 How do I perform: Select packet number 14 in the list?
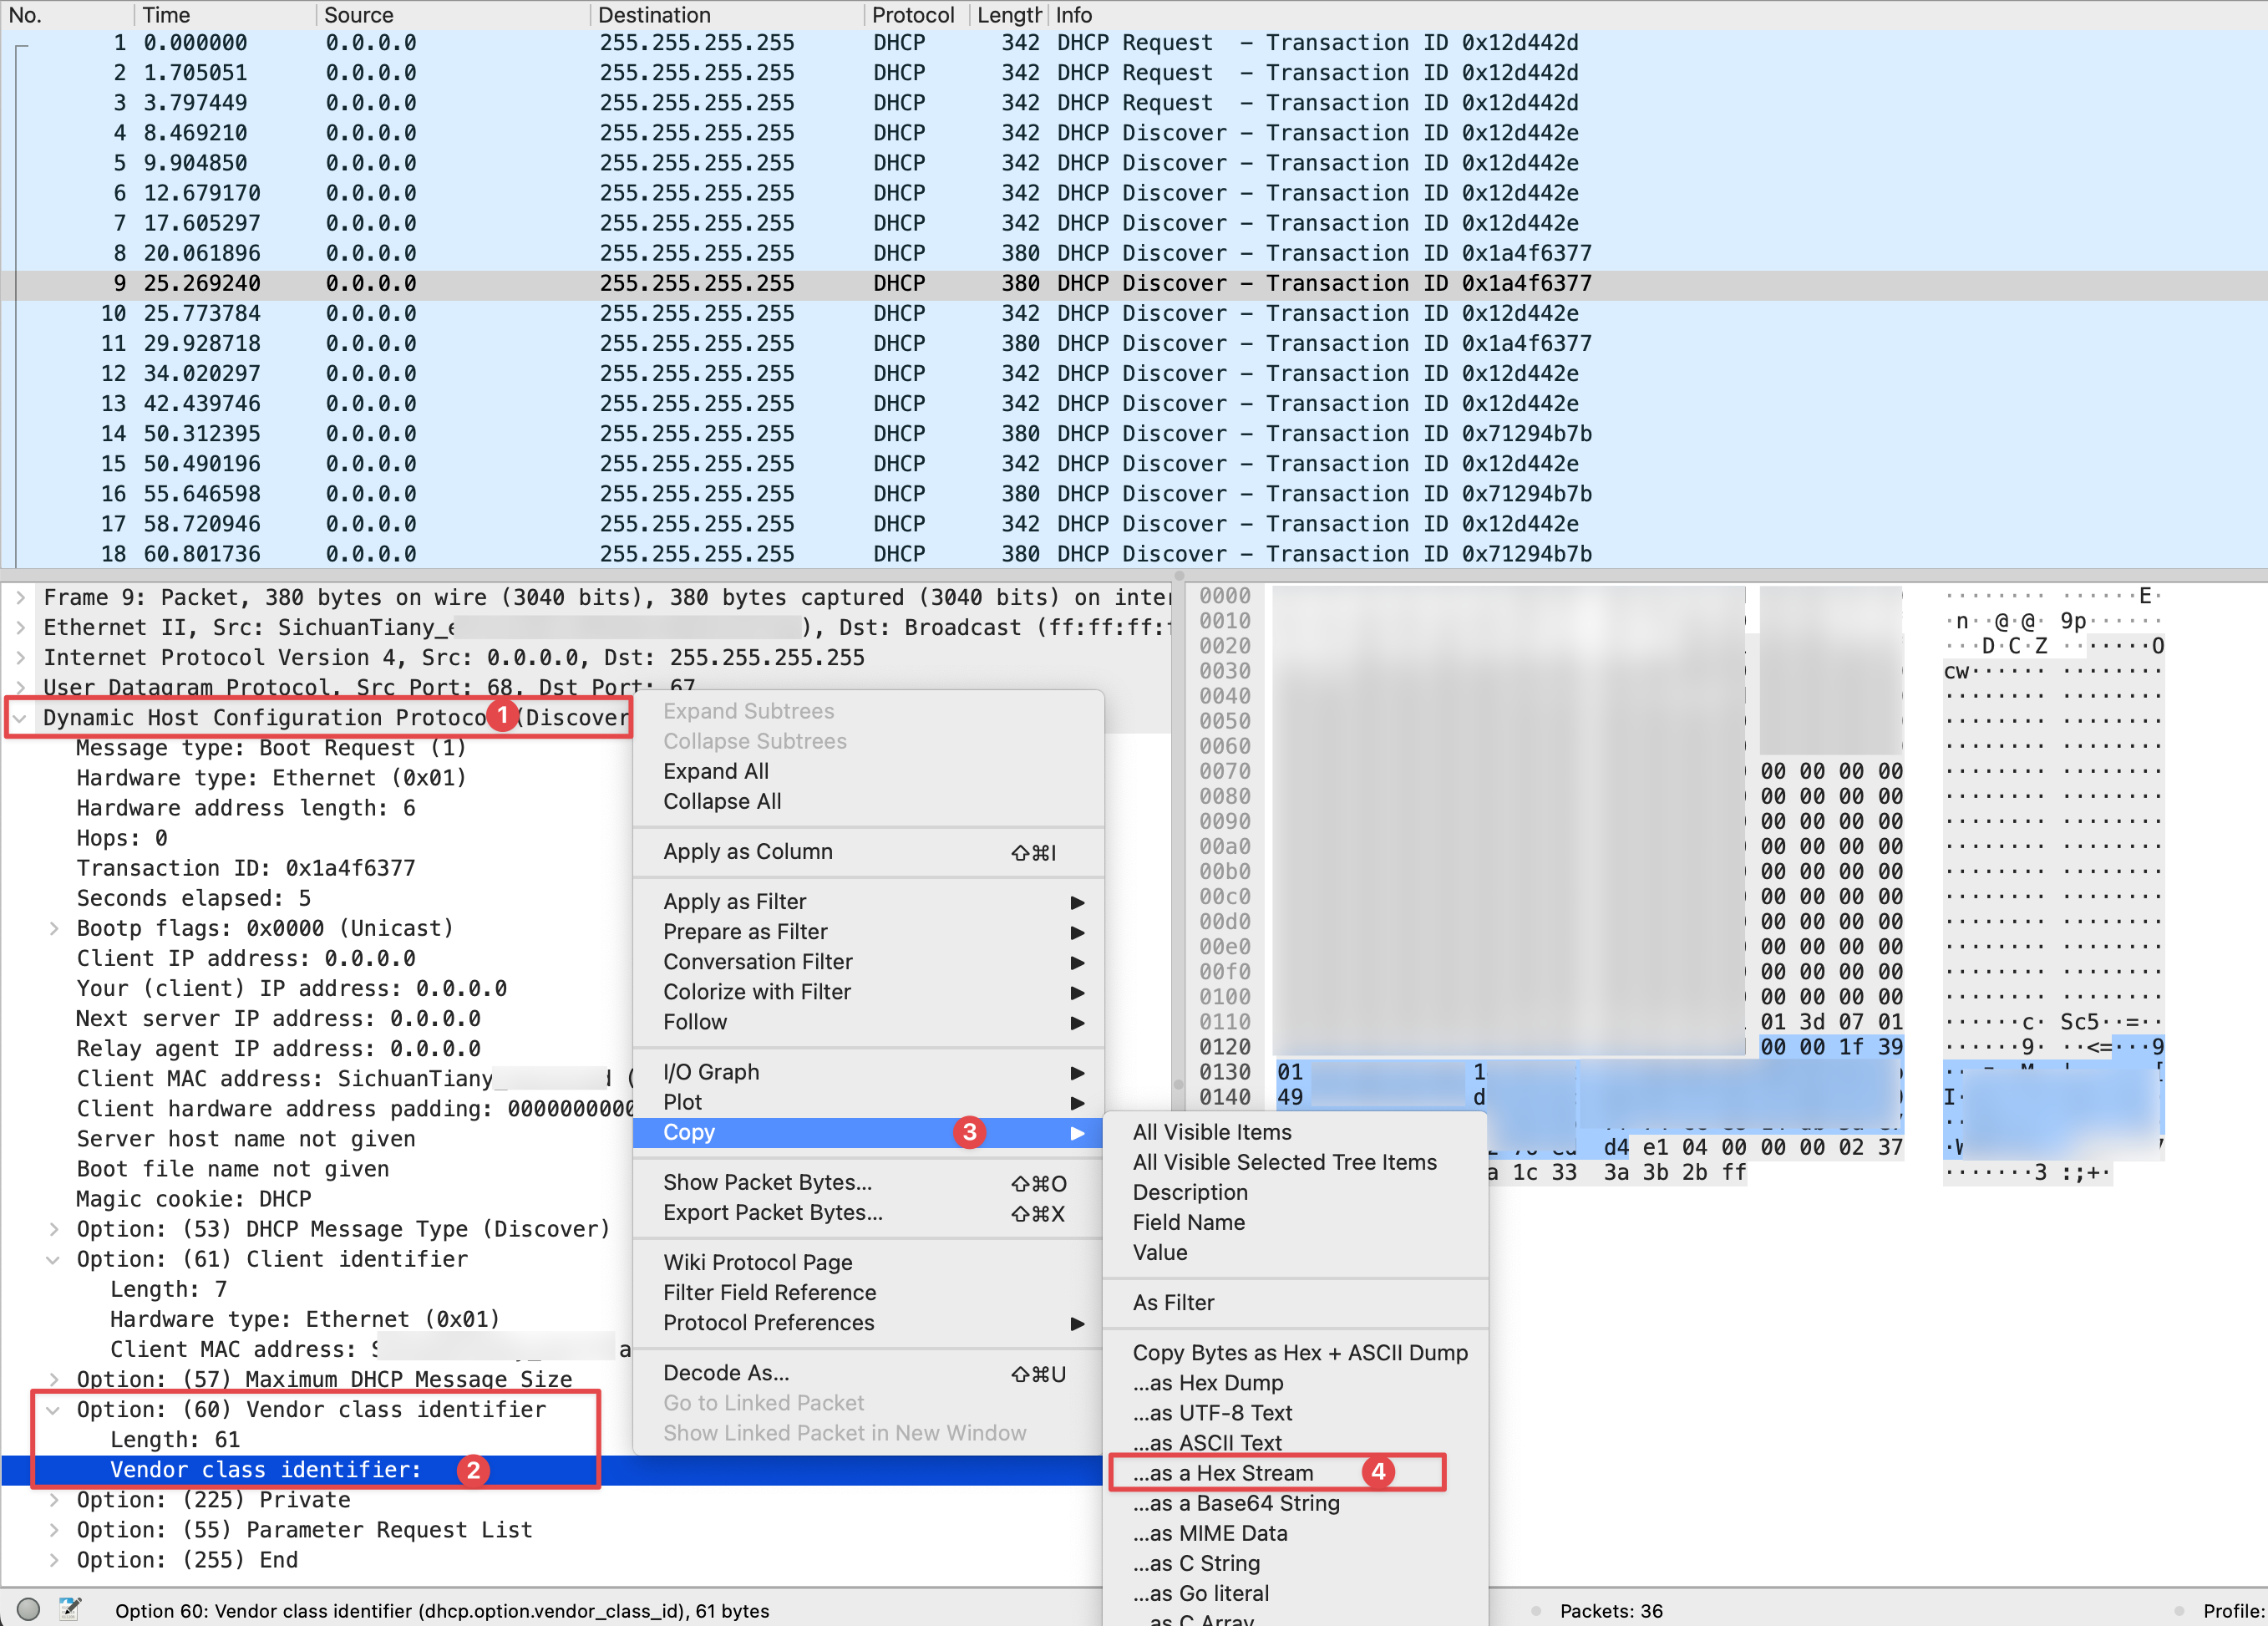(400, 433)
